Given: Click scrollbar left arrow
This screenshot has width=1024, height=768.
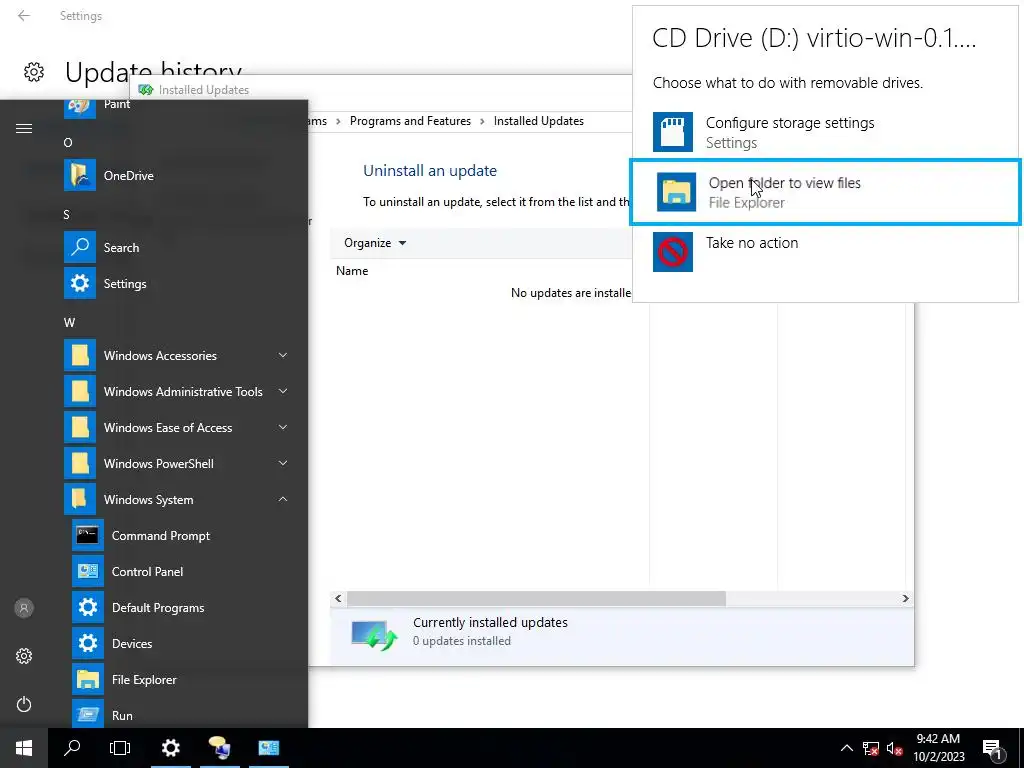Looking at the screenshot, I should coord(338,598).
